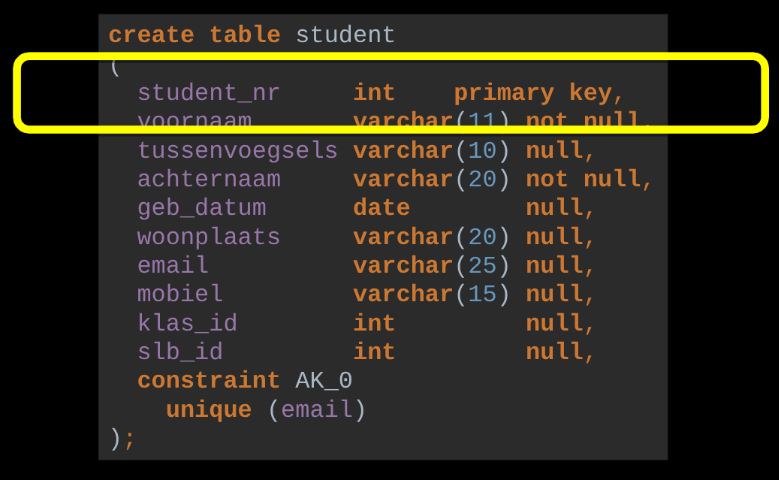The width and height of the screenshot is (779, 480).
Task: Select the 'date' data type
Action: [x=381, y=208]
